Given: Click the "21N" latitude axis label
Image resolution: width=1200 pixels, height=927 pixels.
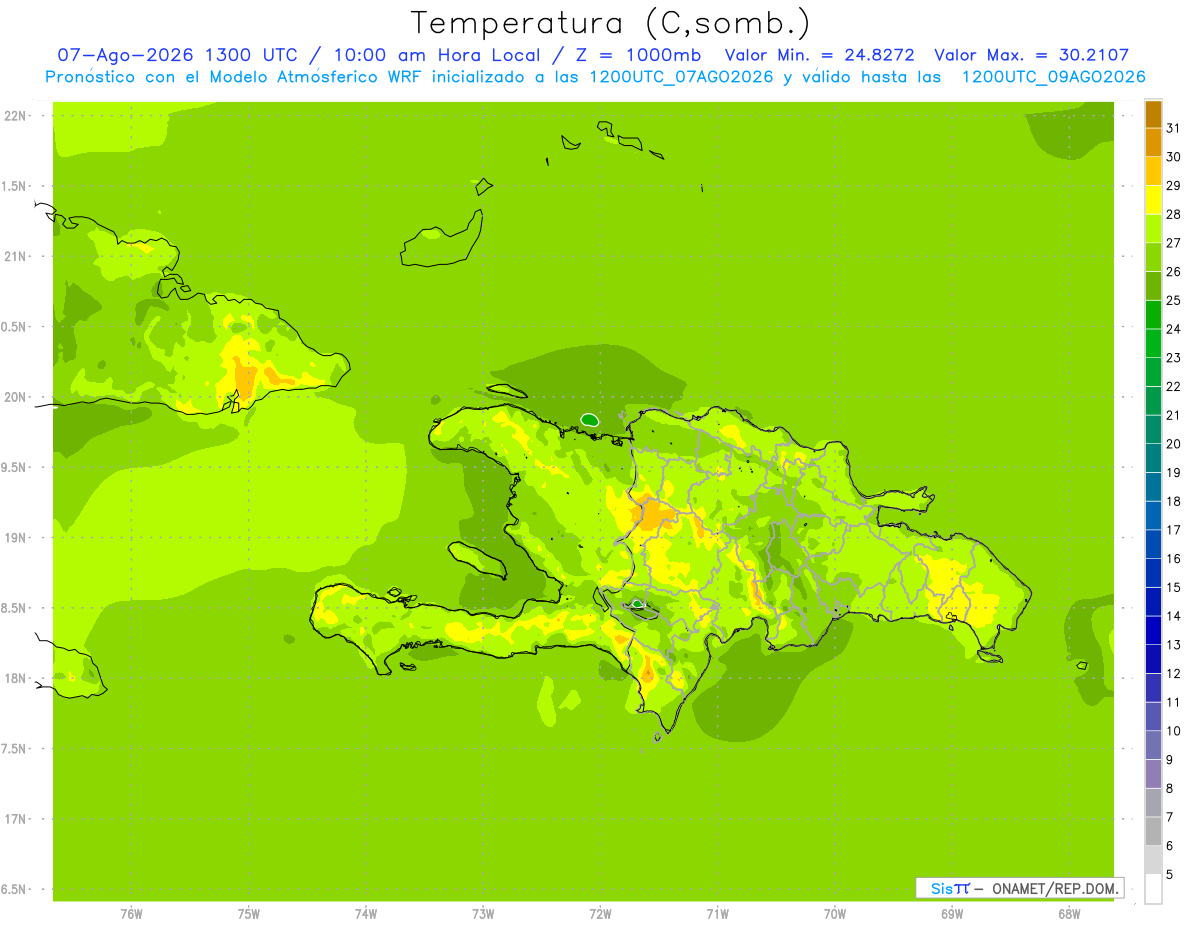Looking at the screenshot, I should [14, 256].
